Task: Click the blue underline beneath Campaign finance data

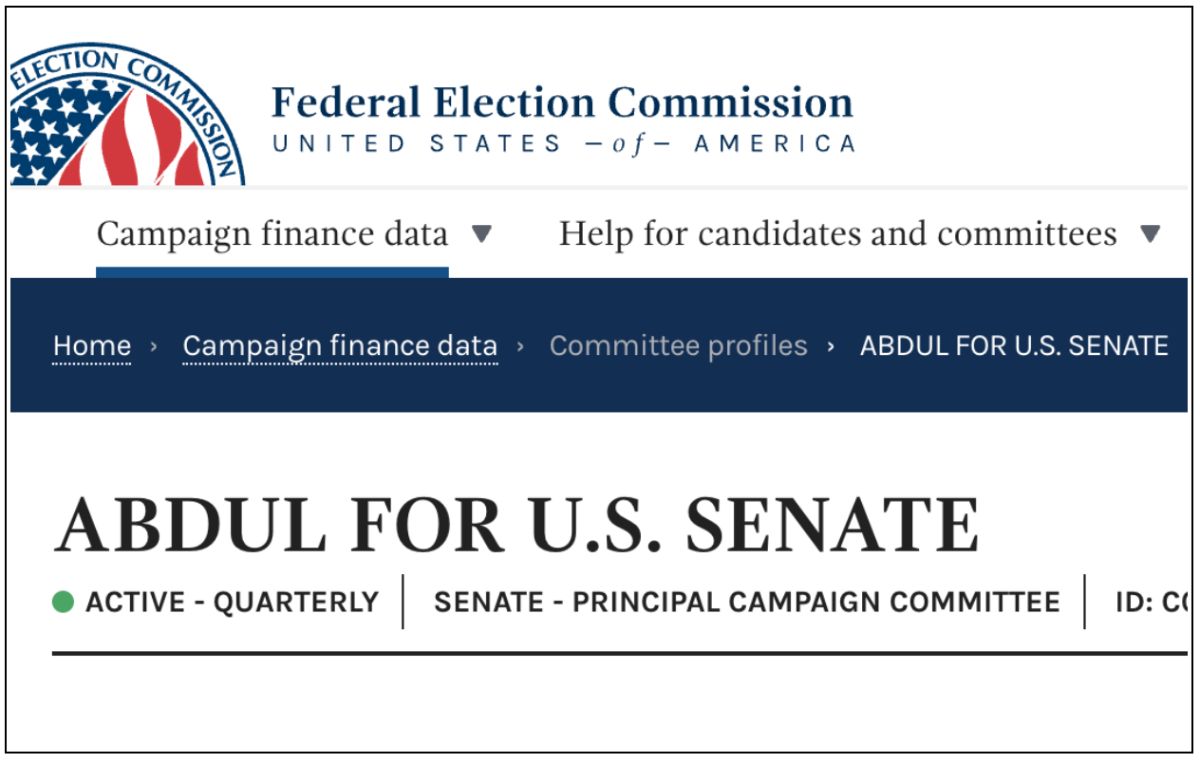Action: pyautogui.click(x=271, y=269)
